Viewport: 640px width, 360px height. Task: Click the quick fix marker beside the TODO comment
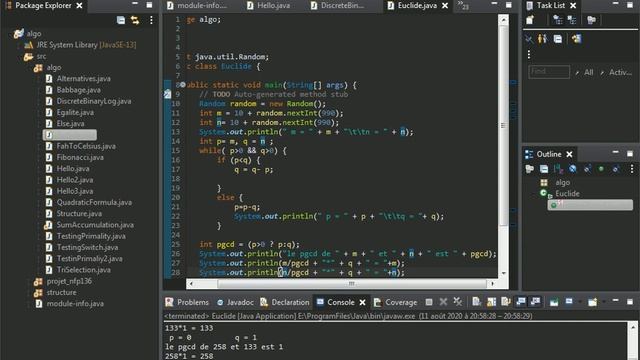pos(167,94)
